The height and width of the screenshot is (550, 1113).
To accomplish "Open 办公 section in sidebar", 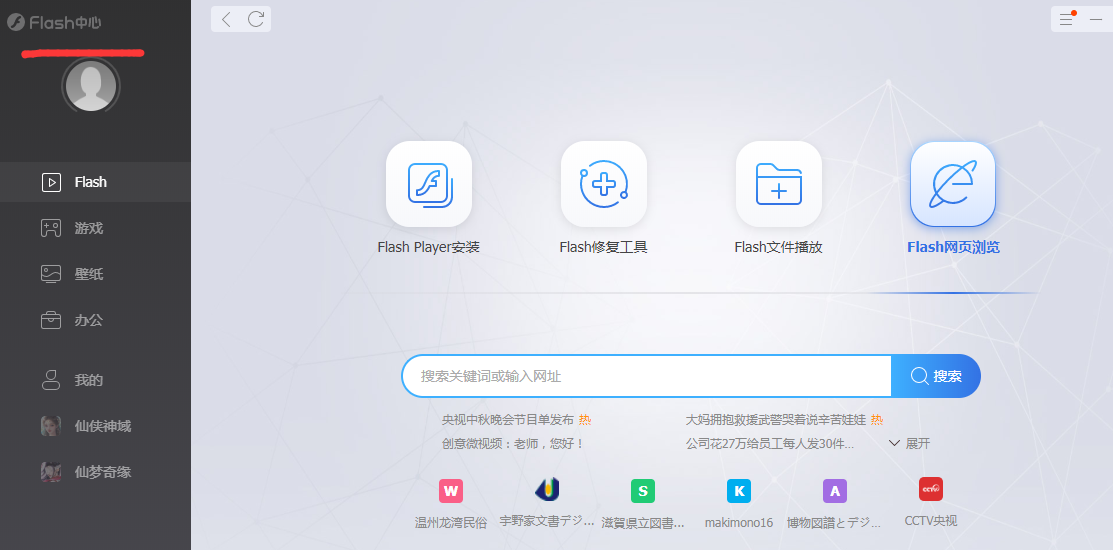I will [88, 320].
